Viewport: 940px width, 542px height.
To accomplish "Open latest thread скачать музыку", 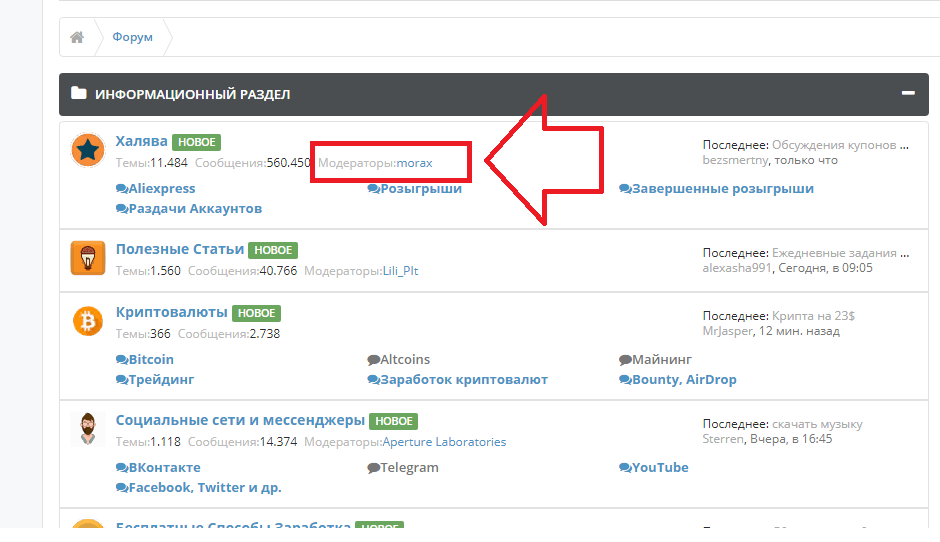I will click(817, 424).
